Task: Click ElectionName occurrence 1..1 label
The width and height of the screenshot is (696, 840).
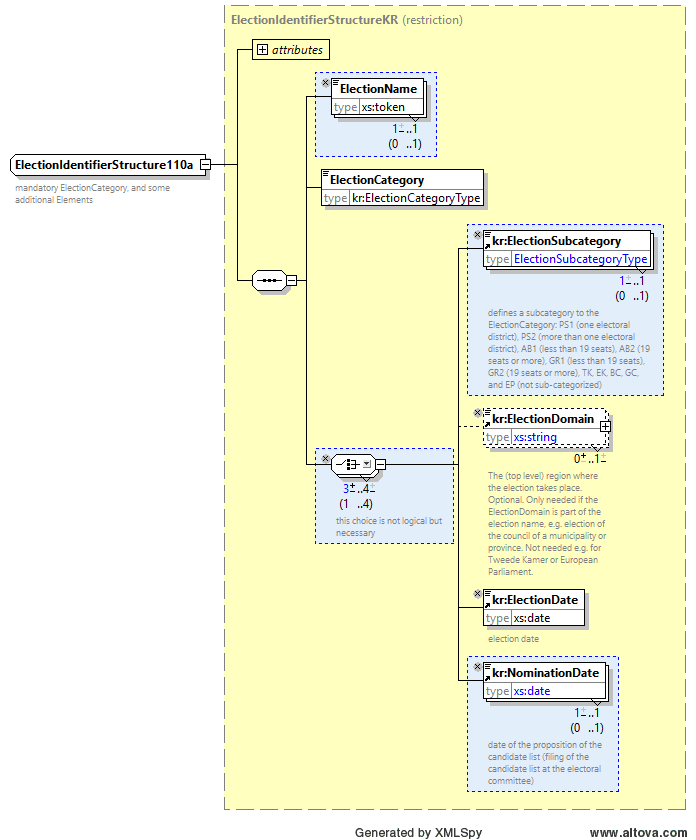Action: point(405,129)
